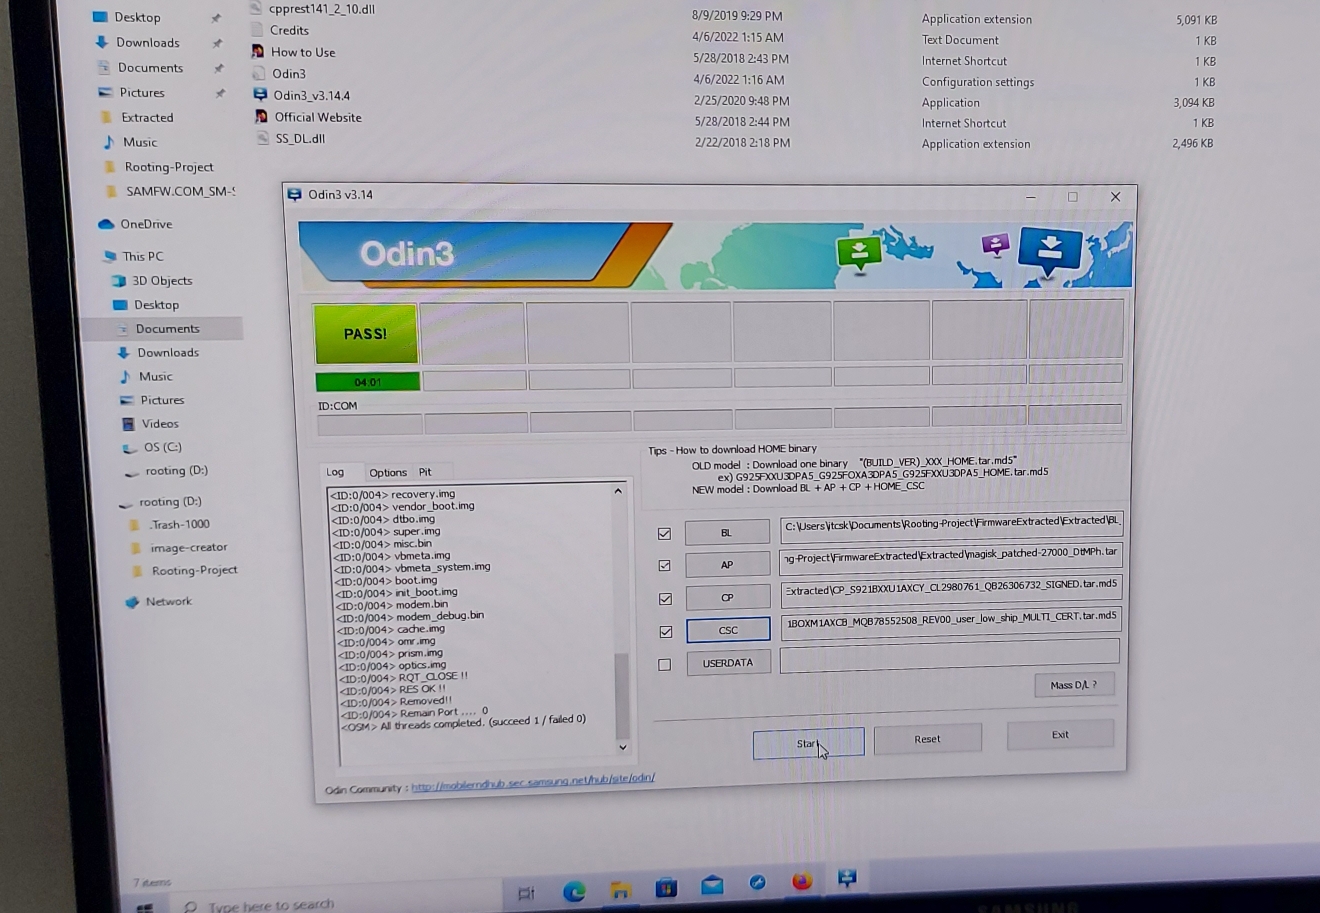Select the cpprest141_2_10.dll file icon
Image resolution: width=1320 pixels, height=913 pixels.
256,9
